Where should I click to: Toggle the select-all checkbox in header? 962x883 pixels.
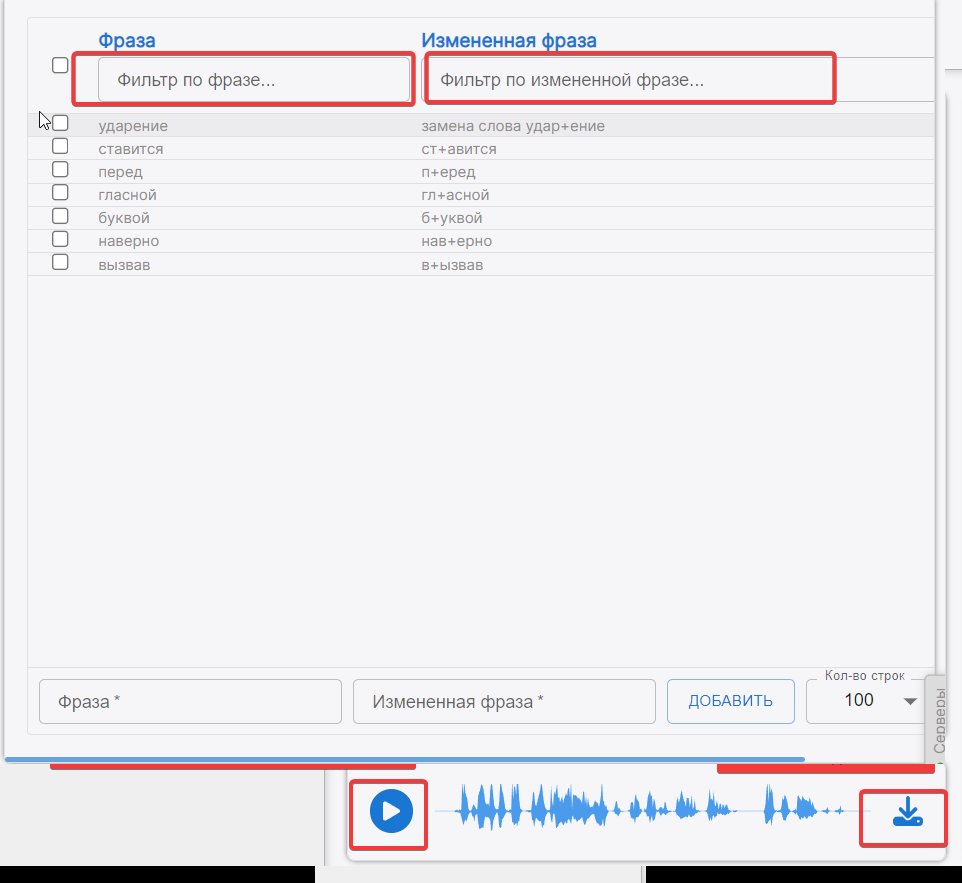click(x=60, y=66)
